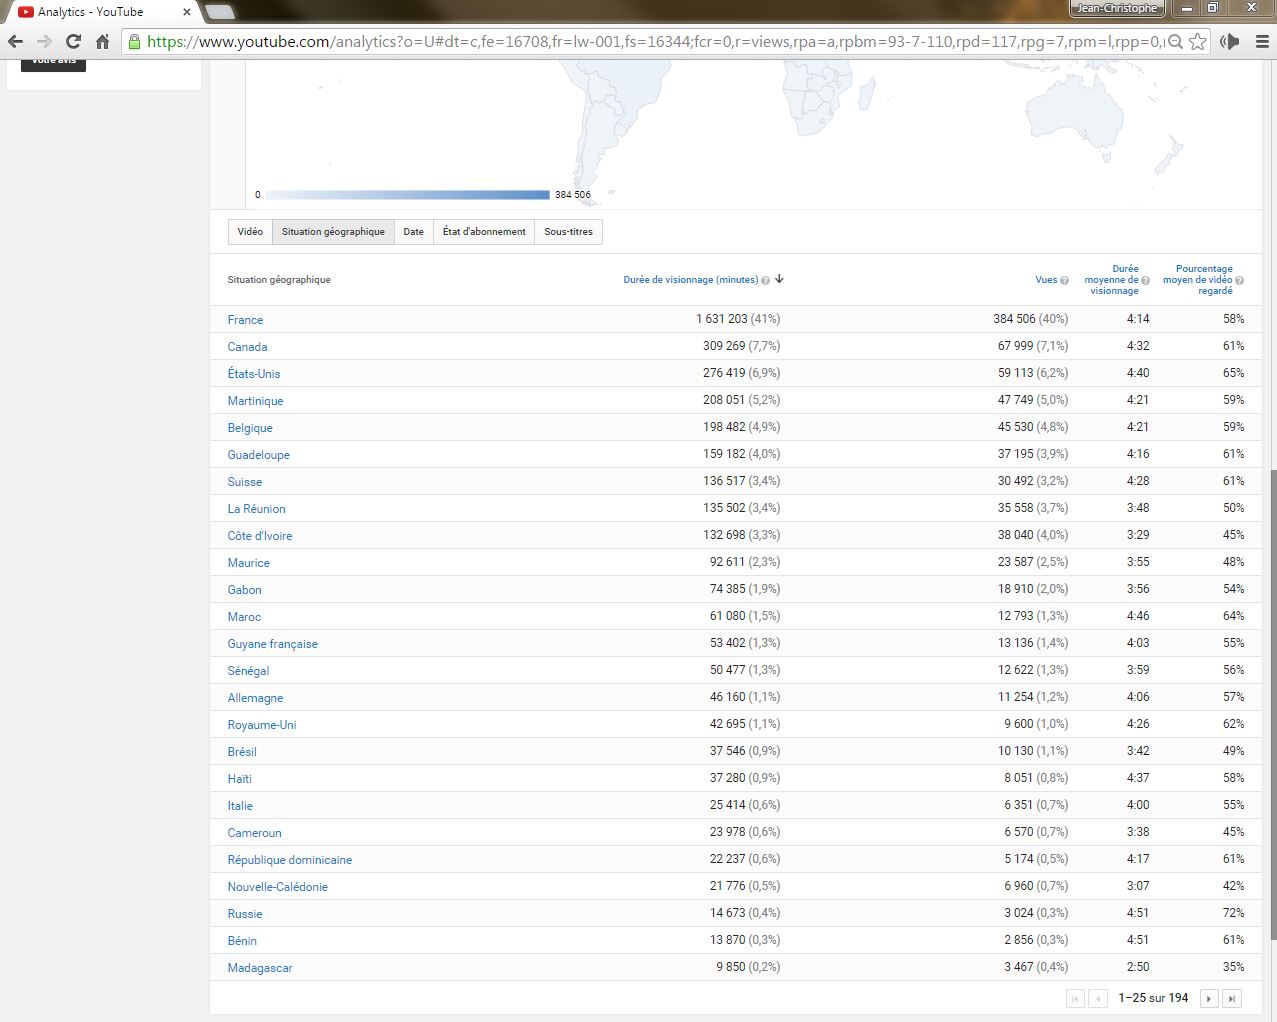Click the blue map legend gradient bar
The image size is (1277, 1022).
click(x=408, y=195)
